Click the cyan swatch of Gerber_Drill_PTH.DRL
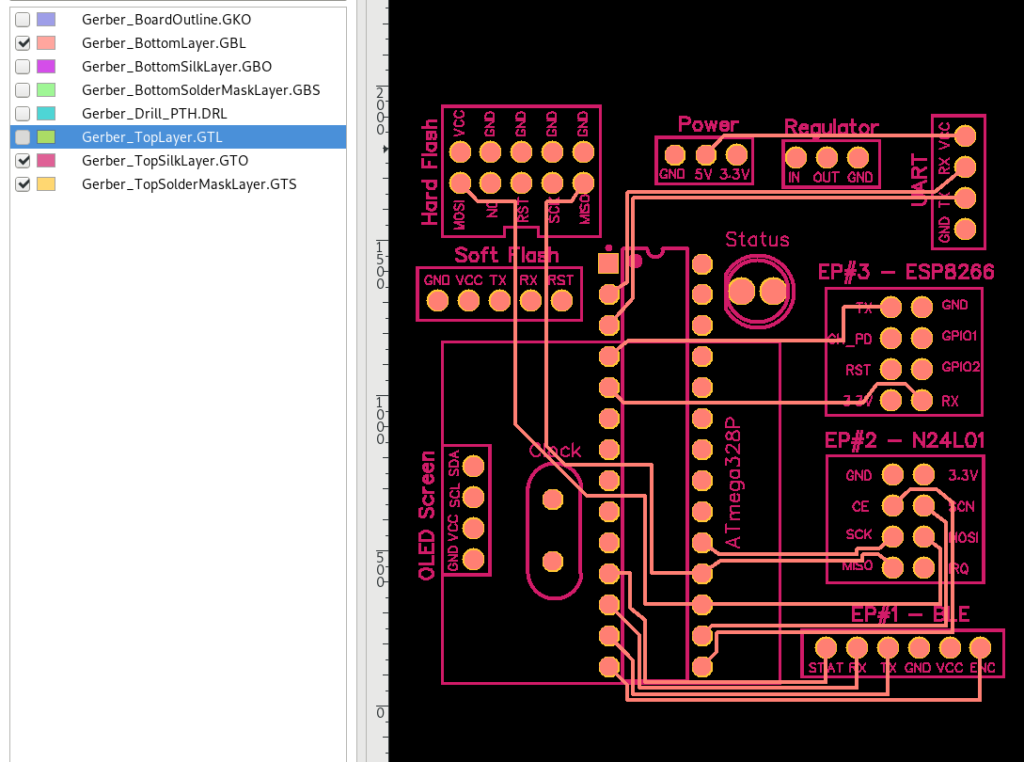This screenshot has width=1024, height=762. (x=46, y=114)
